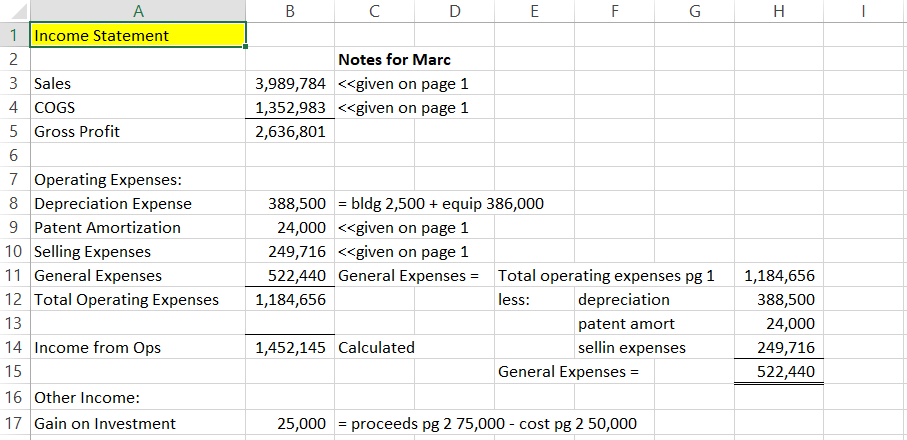Viewport: 907px width, 440px height.
Task: Click the column E header
Action: pos(533,11)
